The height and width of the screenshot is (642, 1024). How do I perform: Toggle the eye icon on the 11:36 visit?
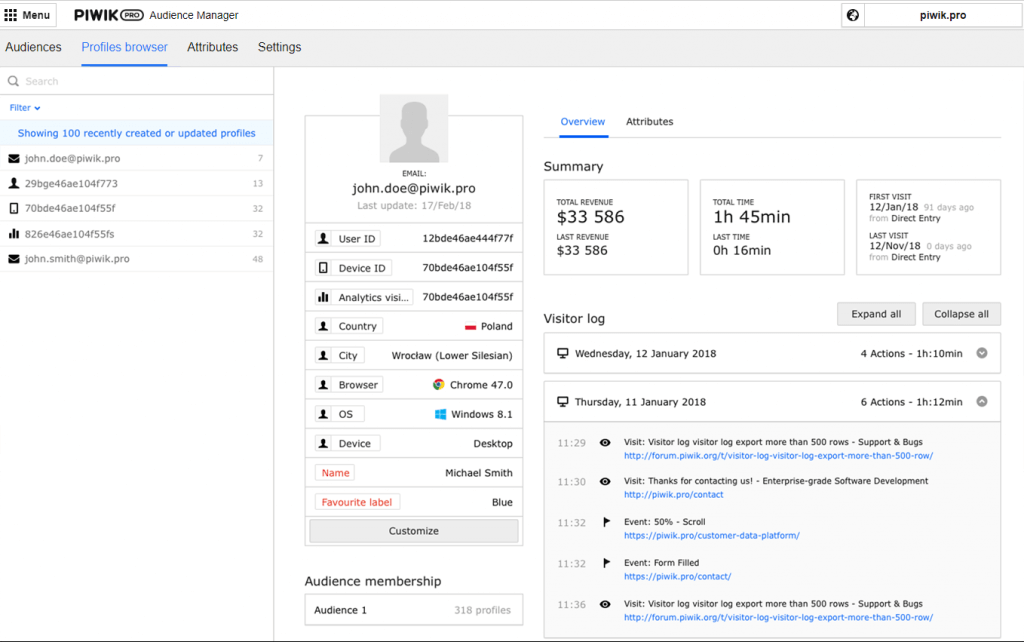click(x=604, y=603)
